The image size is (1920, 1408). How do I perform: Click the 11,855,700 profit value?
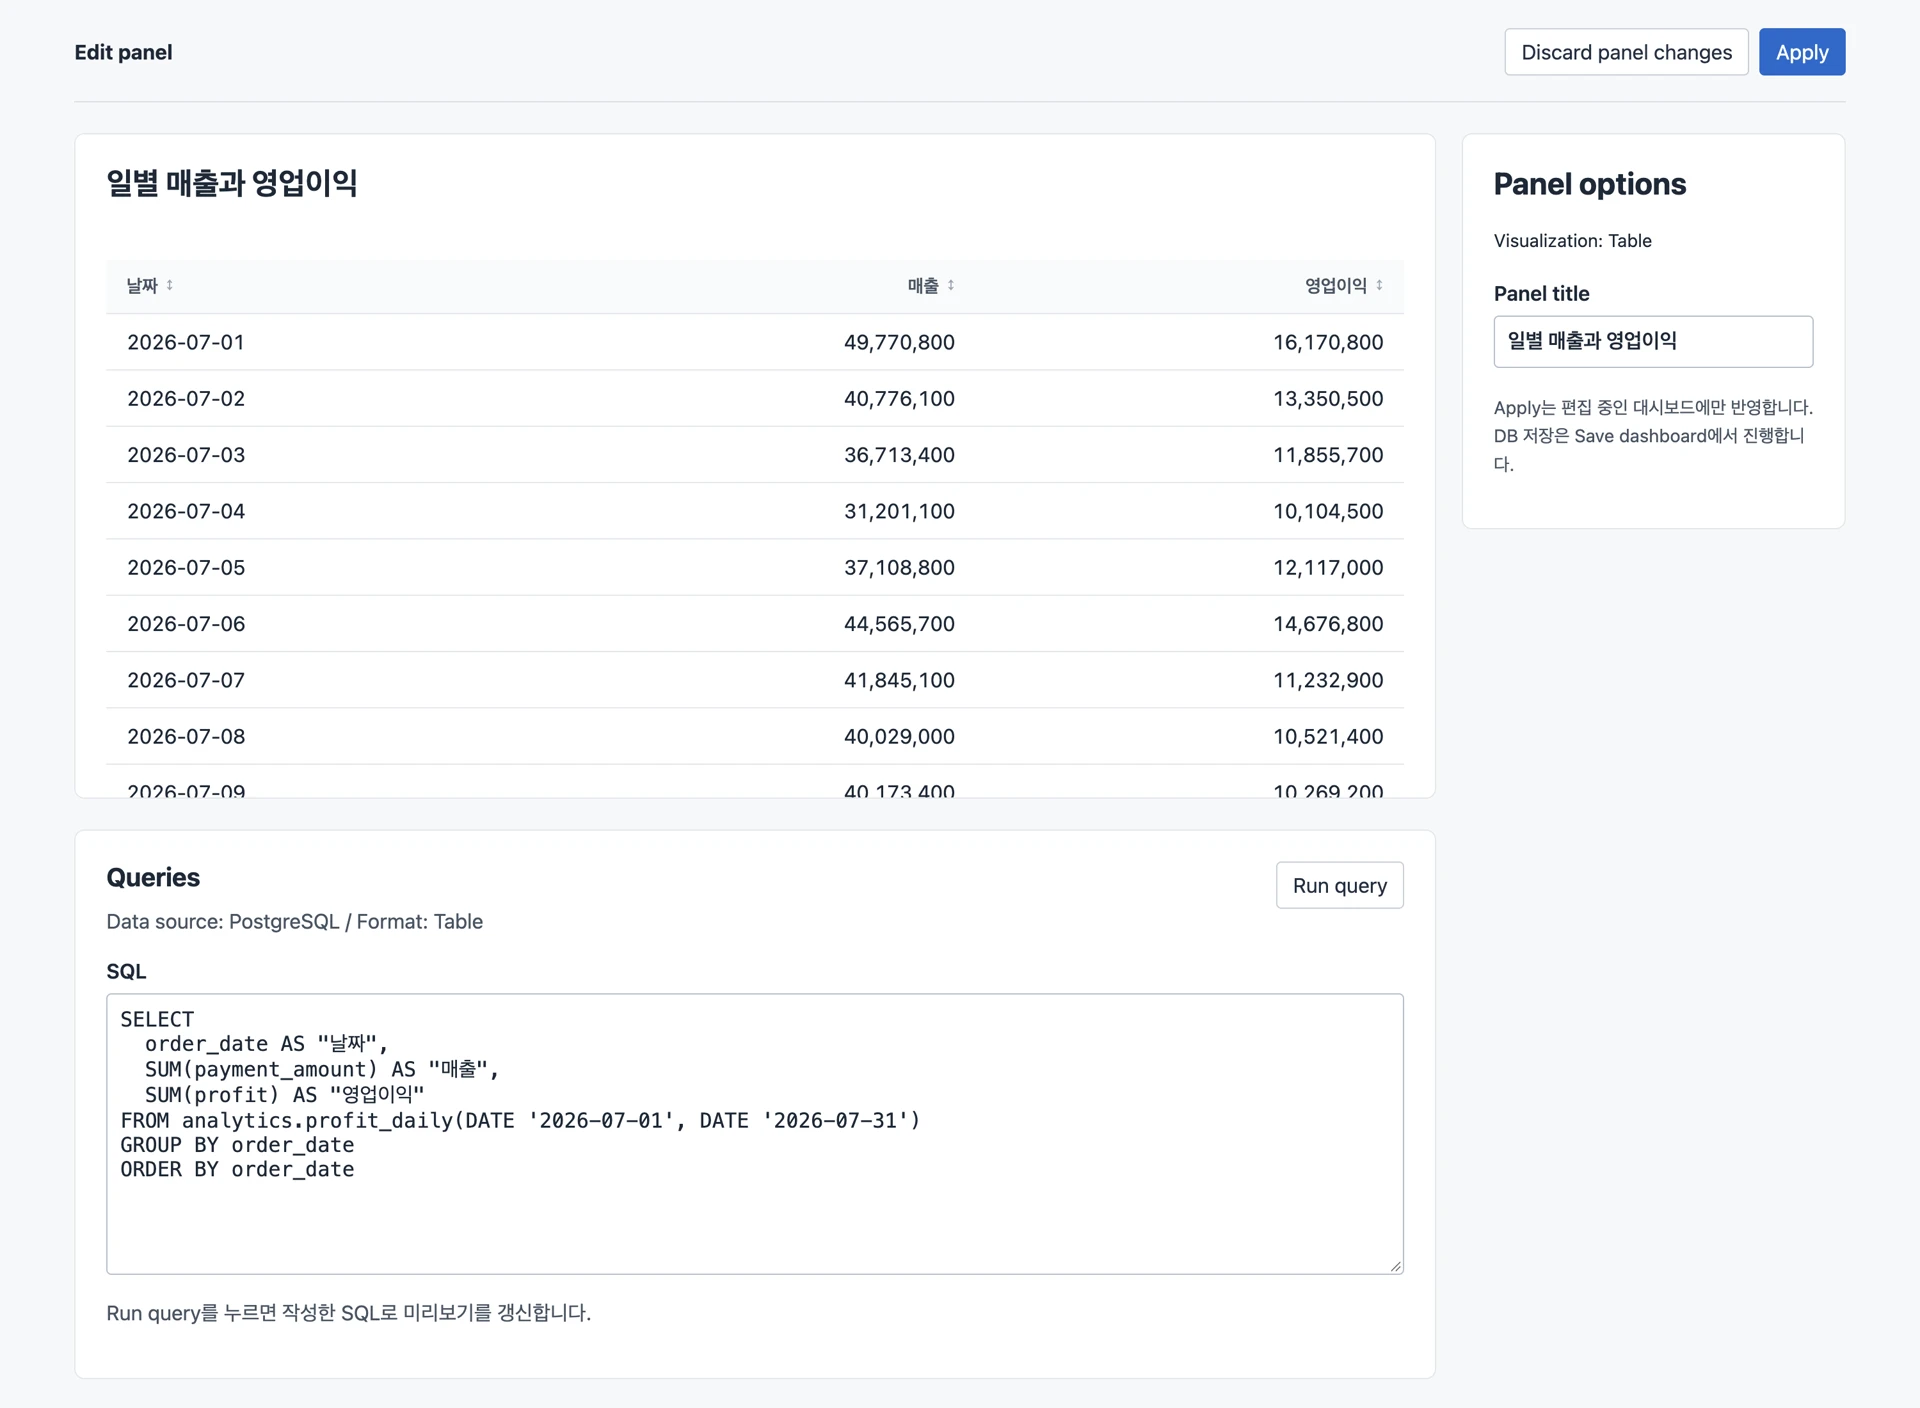click(1328, 455)
